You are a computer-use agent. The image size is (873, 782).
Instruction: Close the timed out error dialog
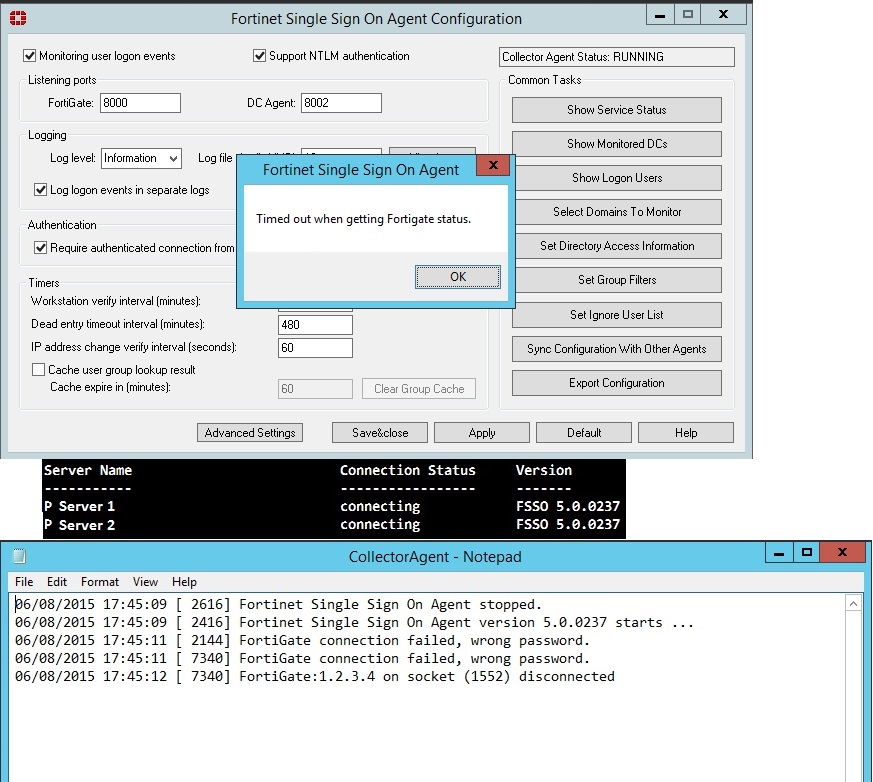[493, 165]
